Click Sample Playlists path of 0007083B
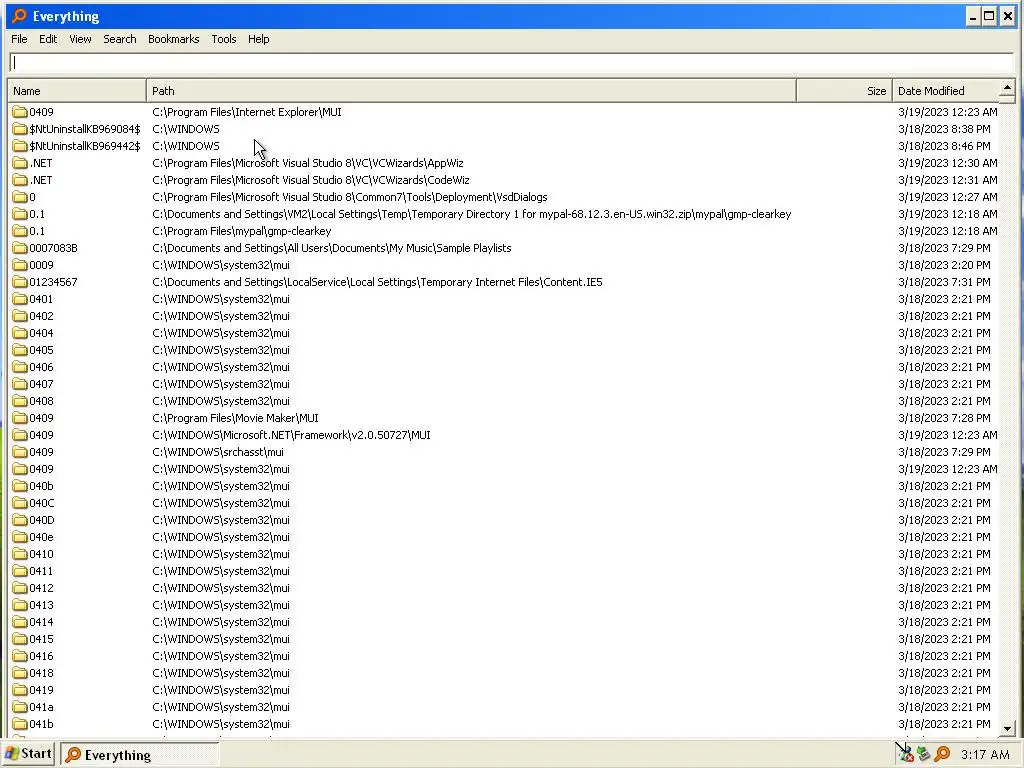 tap(332, 248)
